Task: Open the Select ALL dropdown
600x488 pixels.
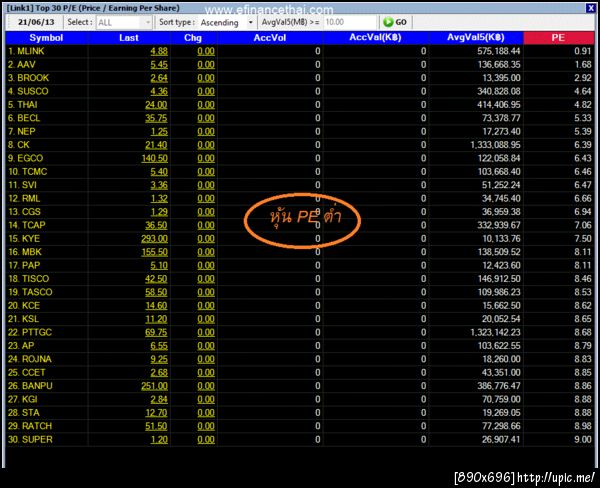Action: pos(124,23)
